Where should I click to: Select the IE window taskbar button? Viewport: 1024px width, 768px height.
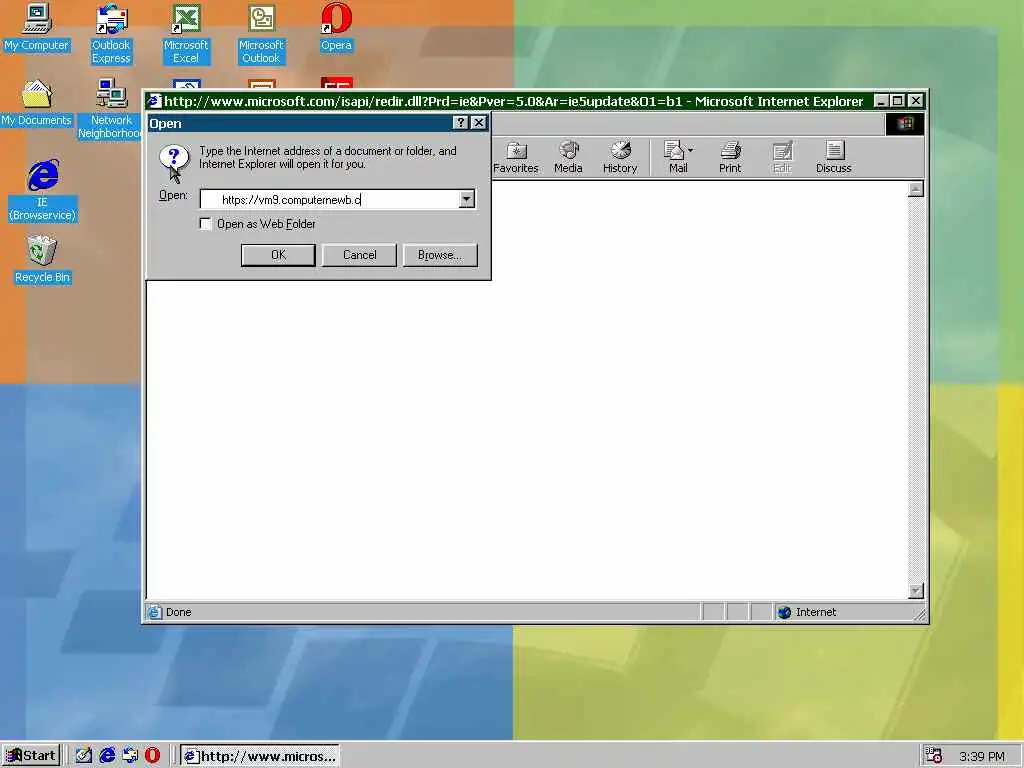pyautogui.click(x=260, y=756)
